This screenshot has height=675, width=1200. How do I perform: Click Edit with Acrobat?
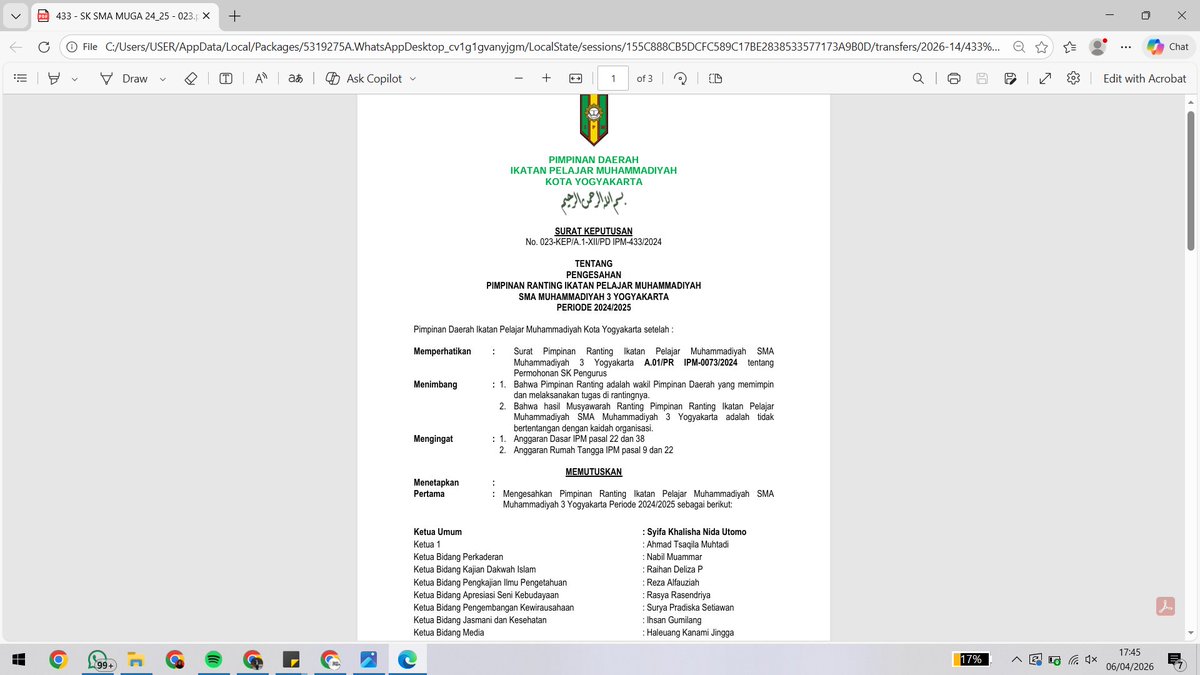tap(1145, 78)
